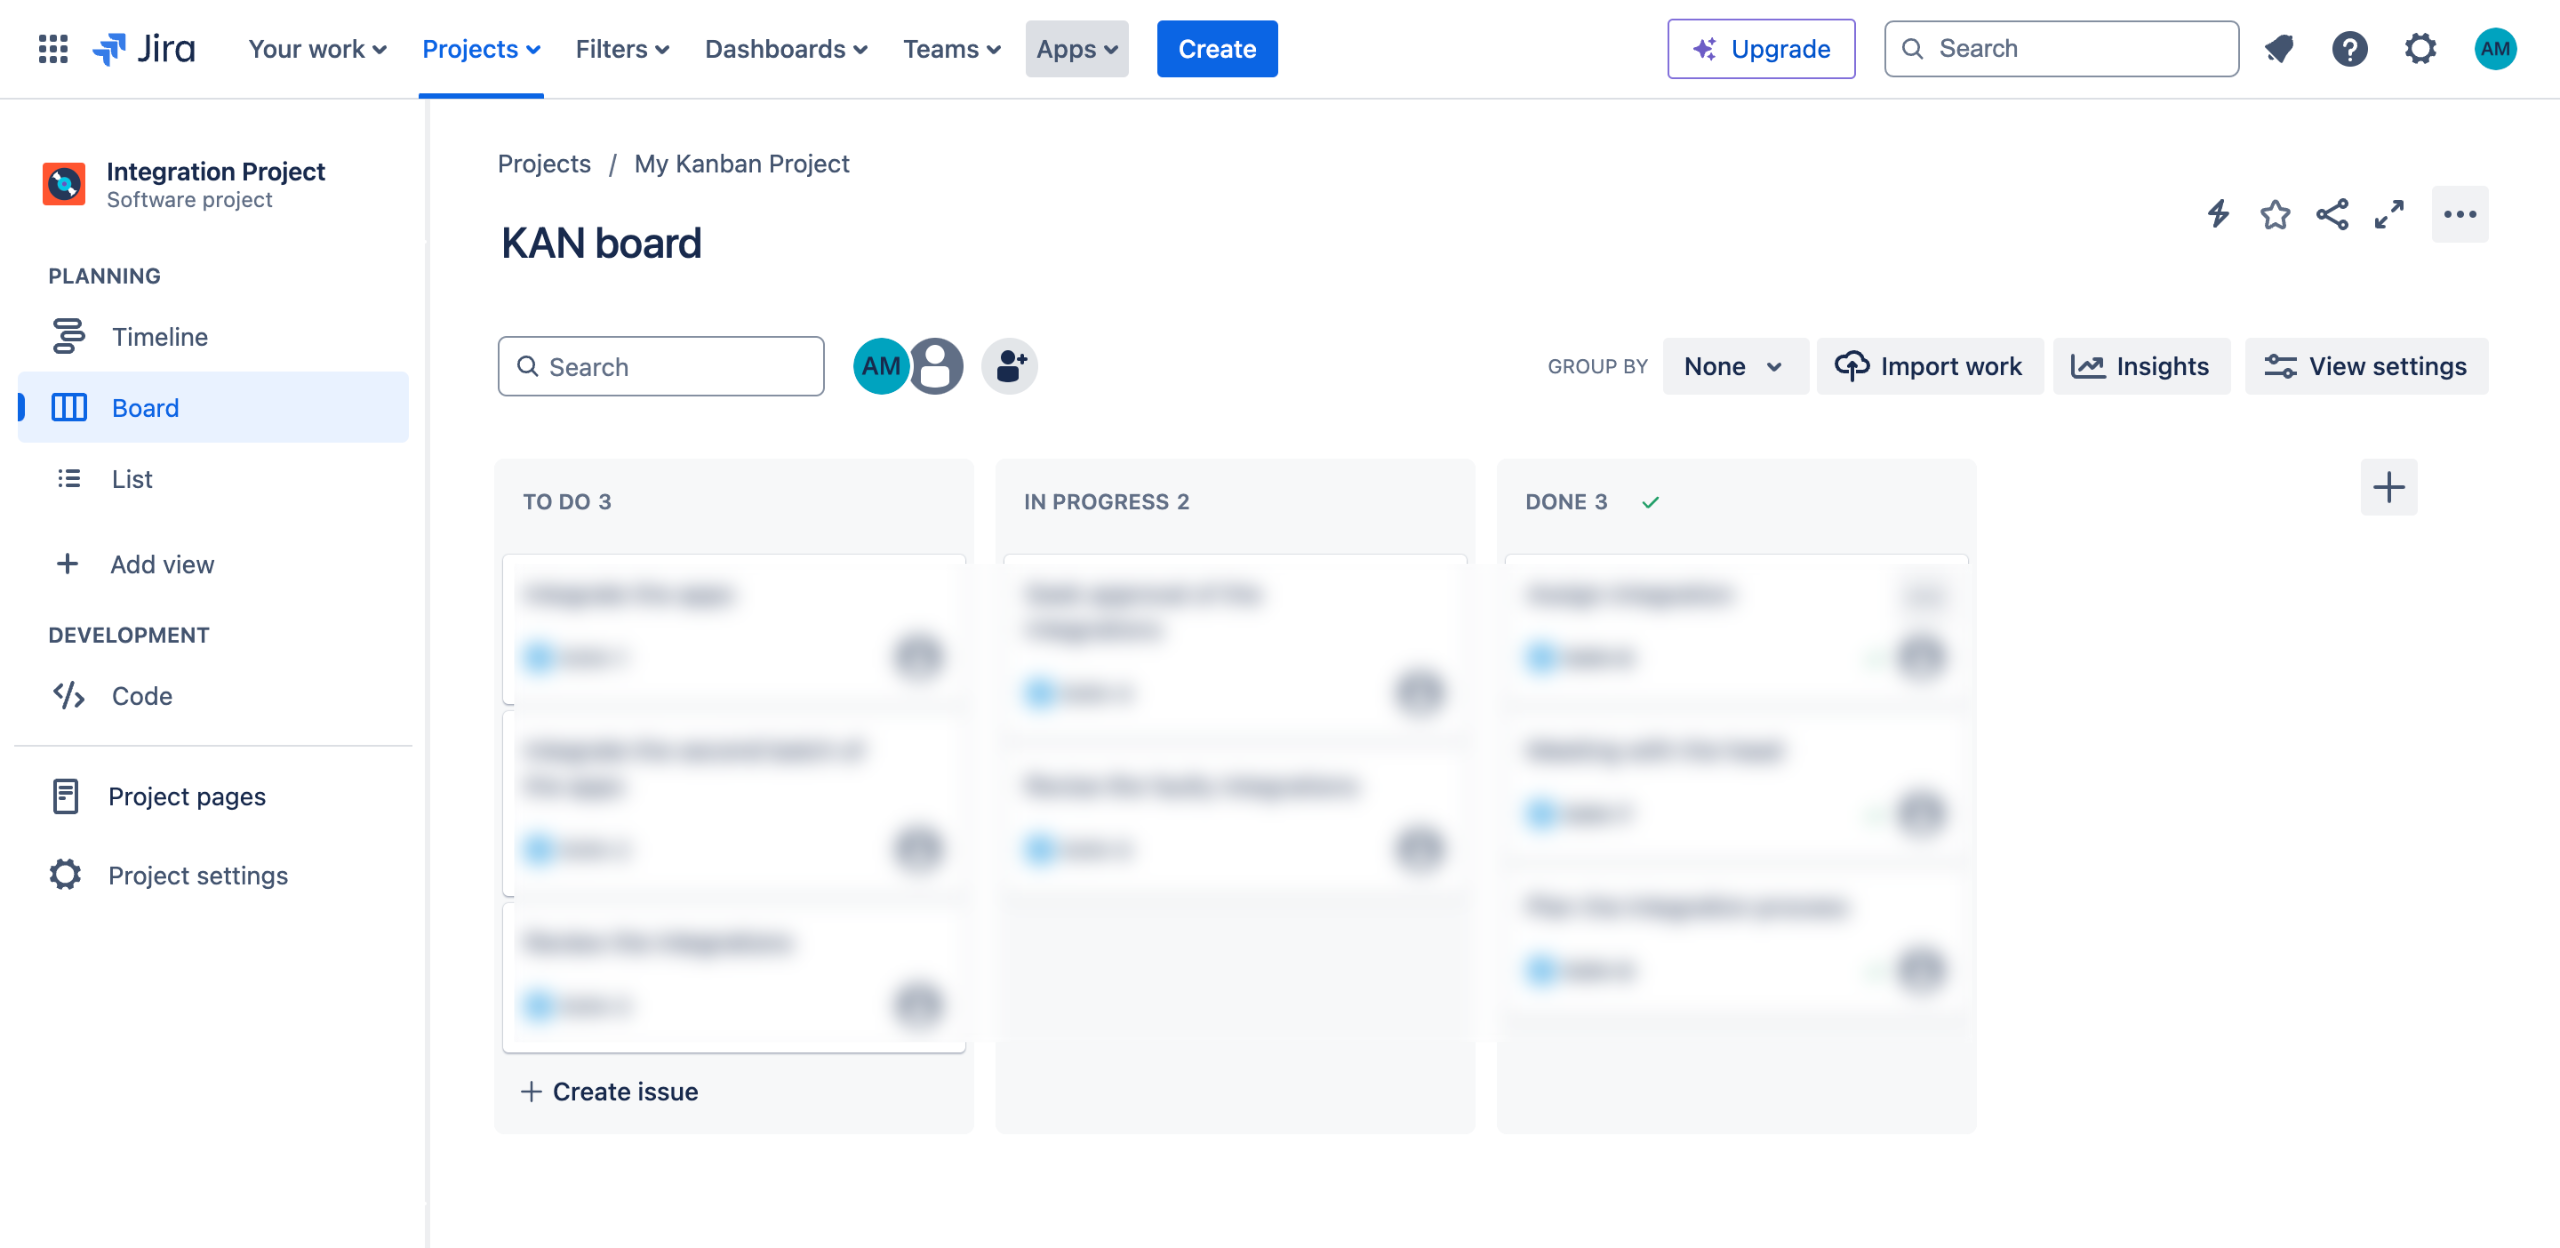Switch to Timeline view in sidebar
2560x1248 pixels.
pyautogui.click(x=160, y=337)
